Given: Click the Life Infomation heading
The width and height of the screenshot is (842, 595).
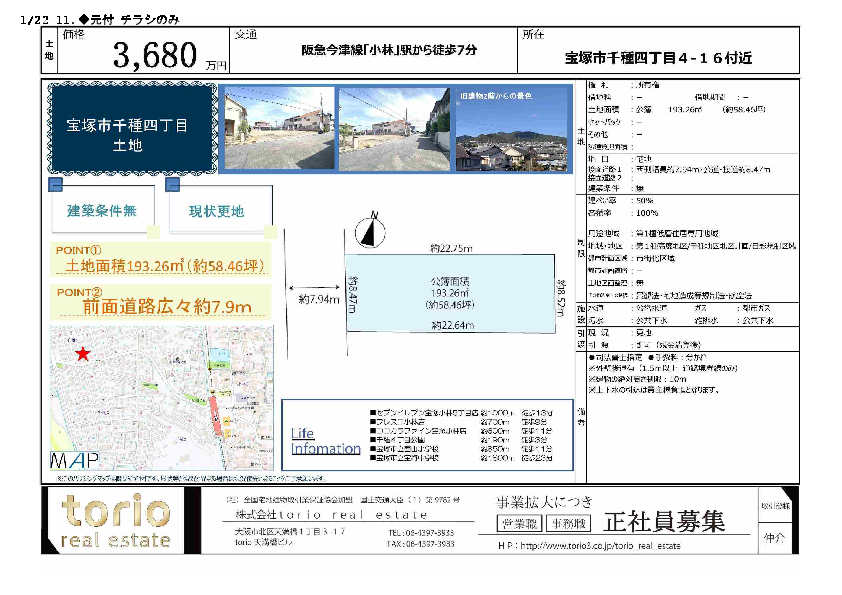Looking at the screenshot, I should (325, 441).
